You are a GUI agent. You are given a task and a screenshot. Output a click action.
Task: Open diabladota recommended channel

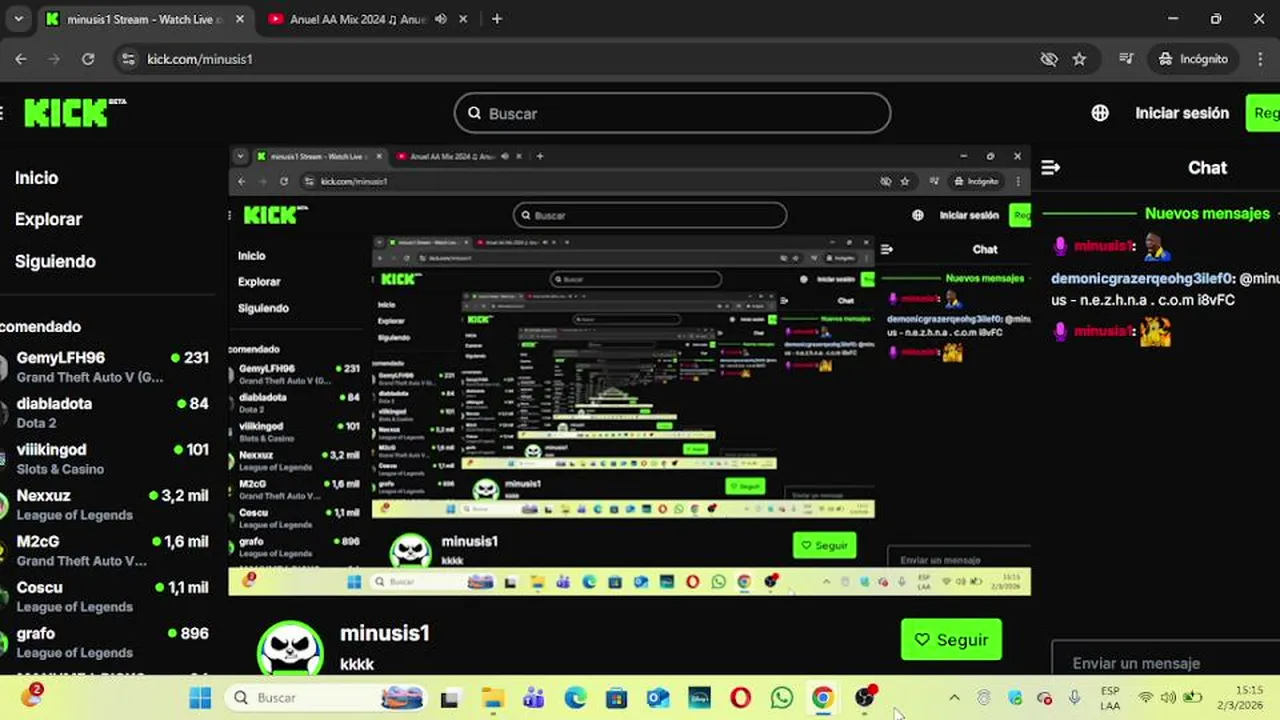pyautogui.click(x=107, y=412)
